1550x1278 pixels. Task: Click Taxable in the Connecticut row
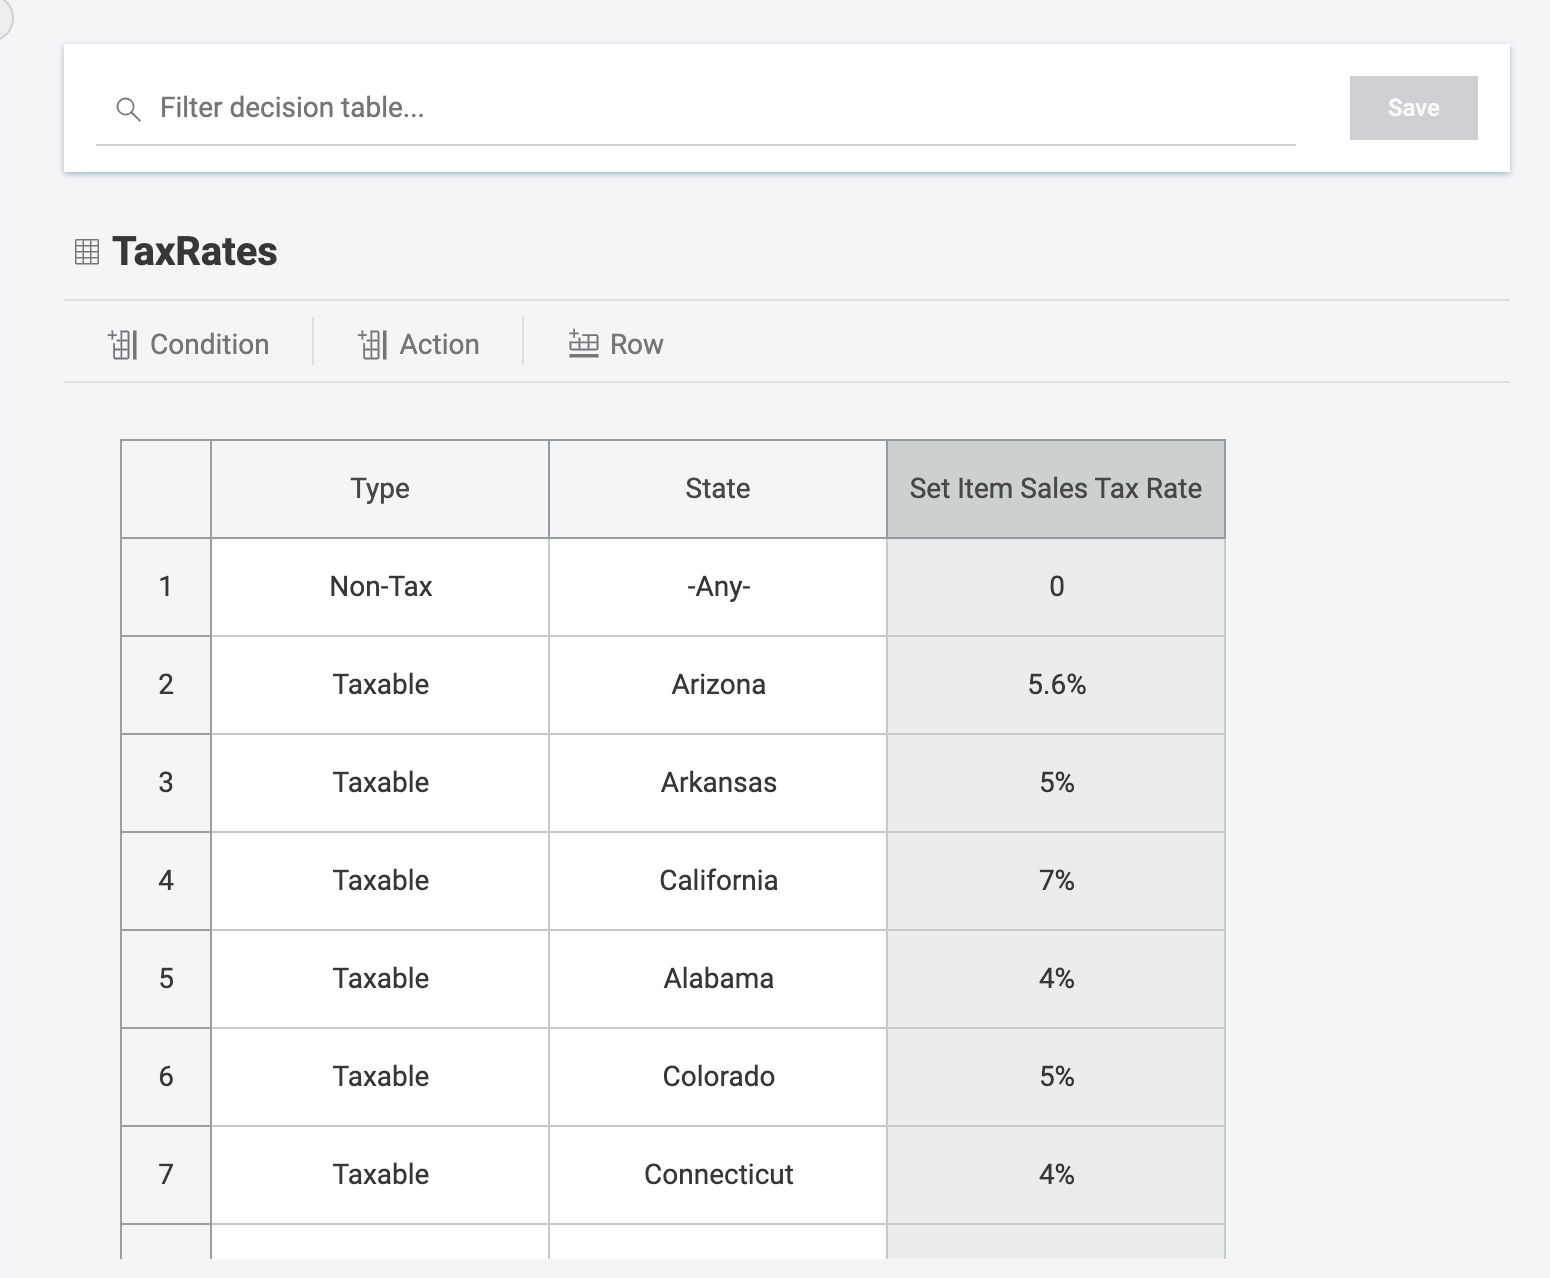pyautogui.click(x=380, y=1175)
